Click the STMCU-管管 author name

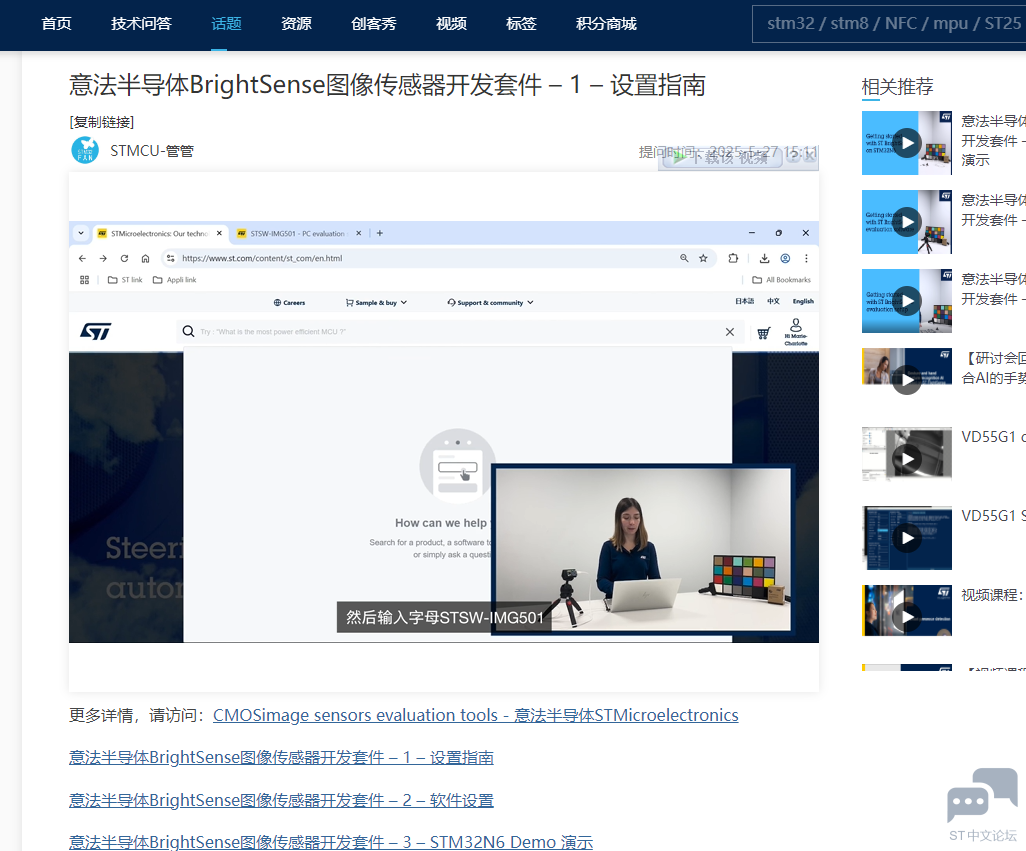coord(152,151)
